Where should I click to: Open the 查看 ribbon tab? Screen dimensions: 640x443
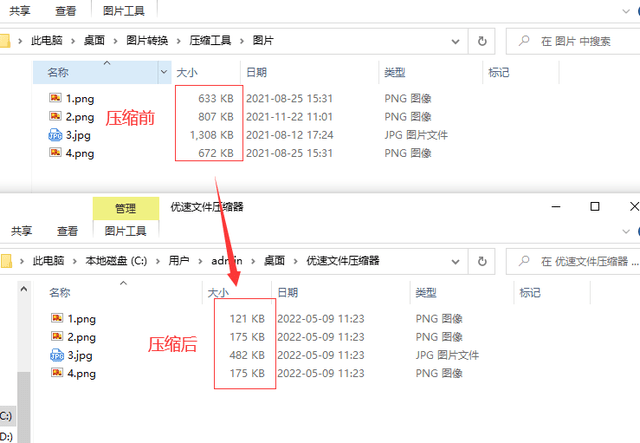[66, 11]
